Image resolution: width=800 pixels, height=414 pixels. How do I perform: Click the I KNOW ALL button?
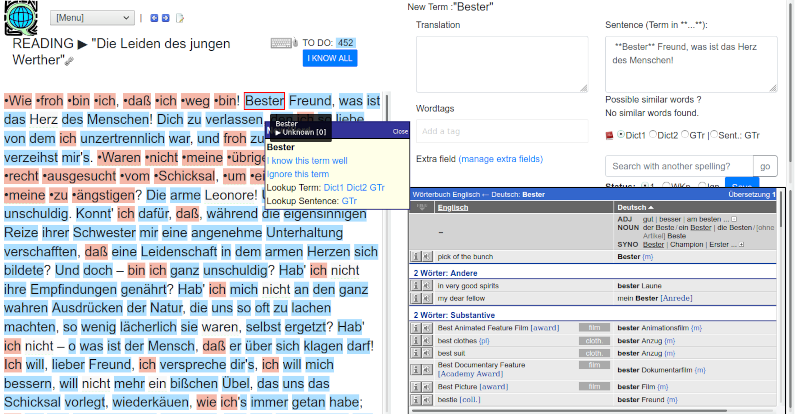pyautogui.click(x=330, y=58)
